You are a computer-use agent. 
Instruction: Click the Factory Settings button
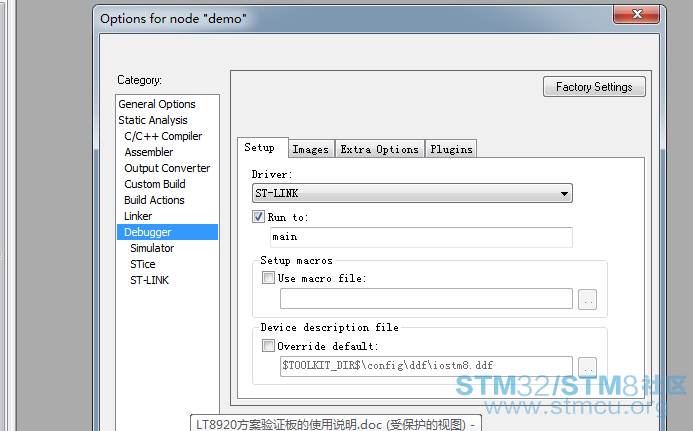tap(594, 87)
